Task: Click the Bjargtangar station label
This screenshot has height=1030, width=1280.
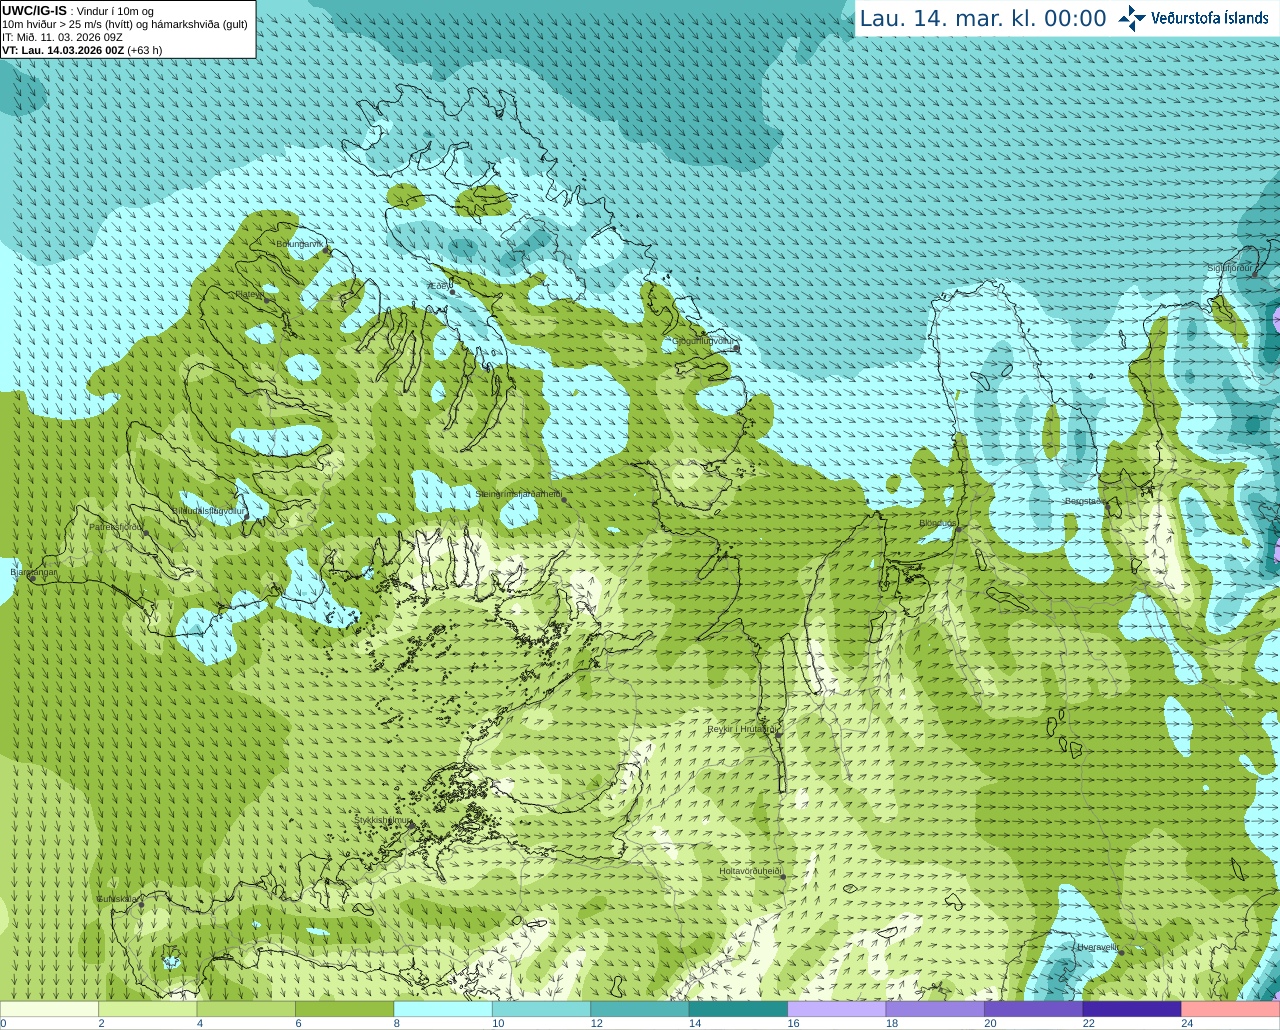Action: 34,572
